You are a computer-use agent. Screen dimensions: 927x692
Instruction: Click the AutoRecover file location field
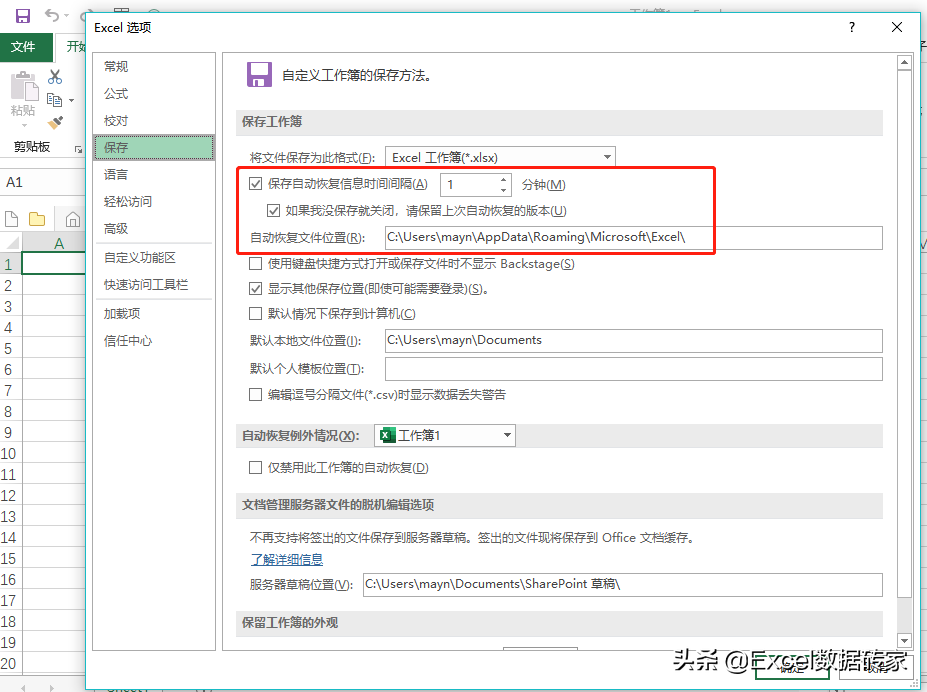(x=634, y=238)
